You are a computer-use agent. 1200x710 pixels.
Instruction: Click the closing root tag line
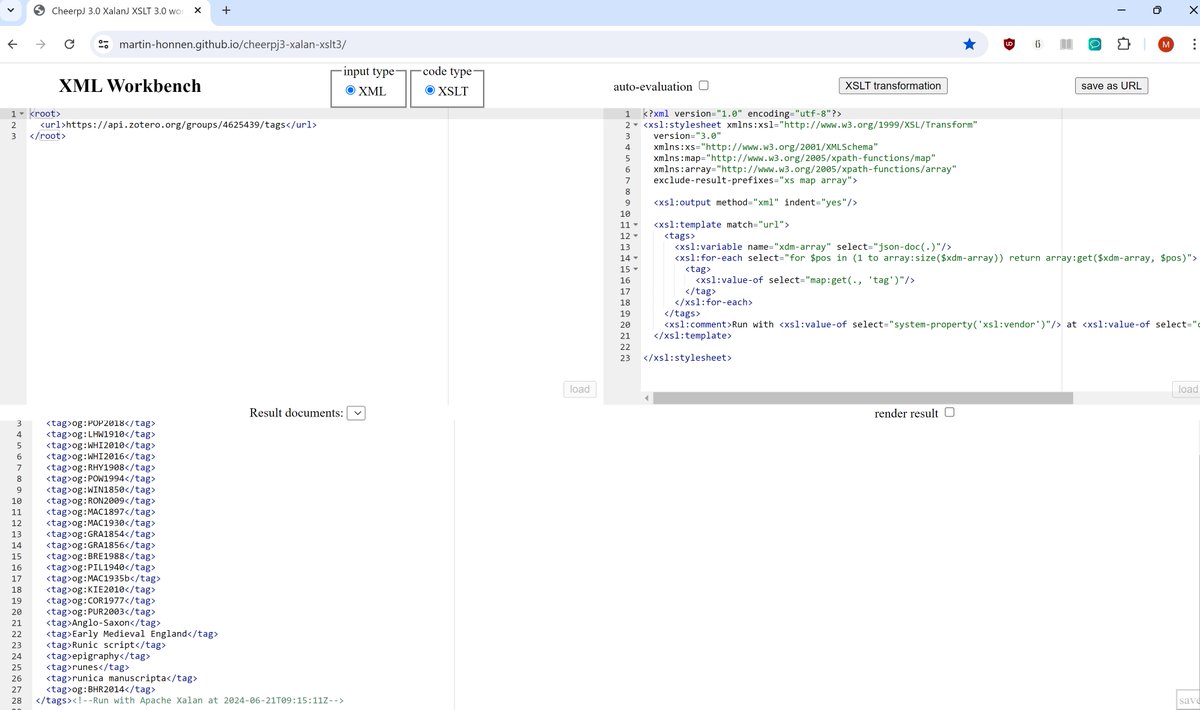(48, 136)
